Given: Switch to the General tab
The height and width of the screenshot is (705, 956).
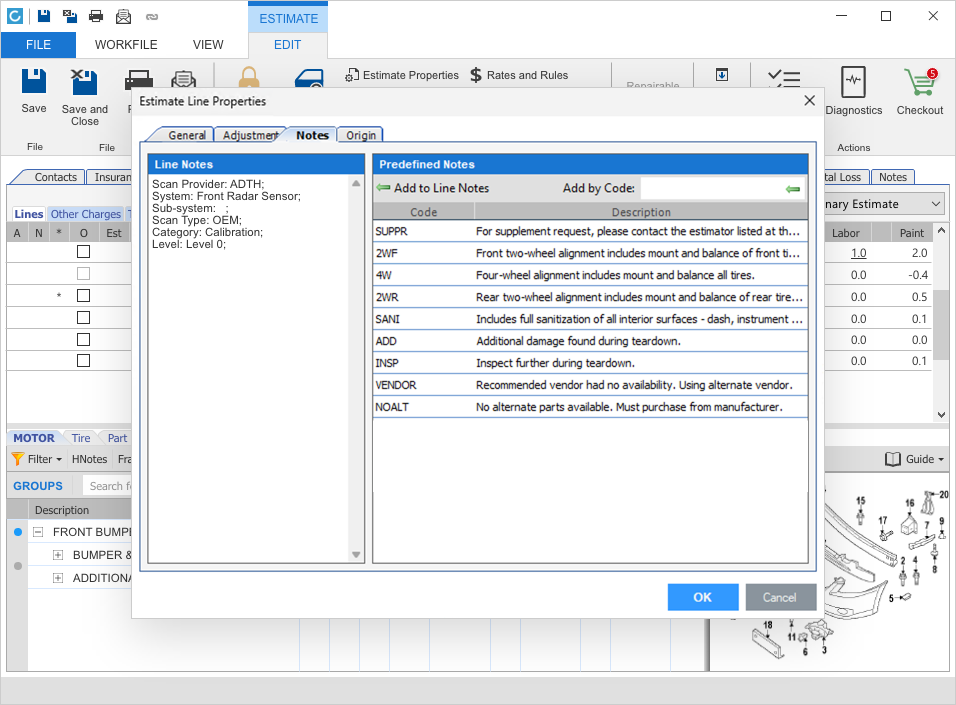Looking at the screenshot, I should [x=187, y=135].
